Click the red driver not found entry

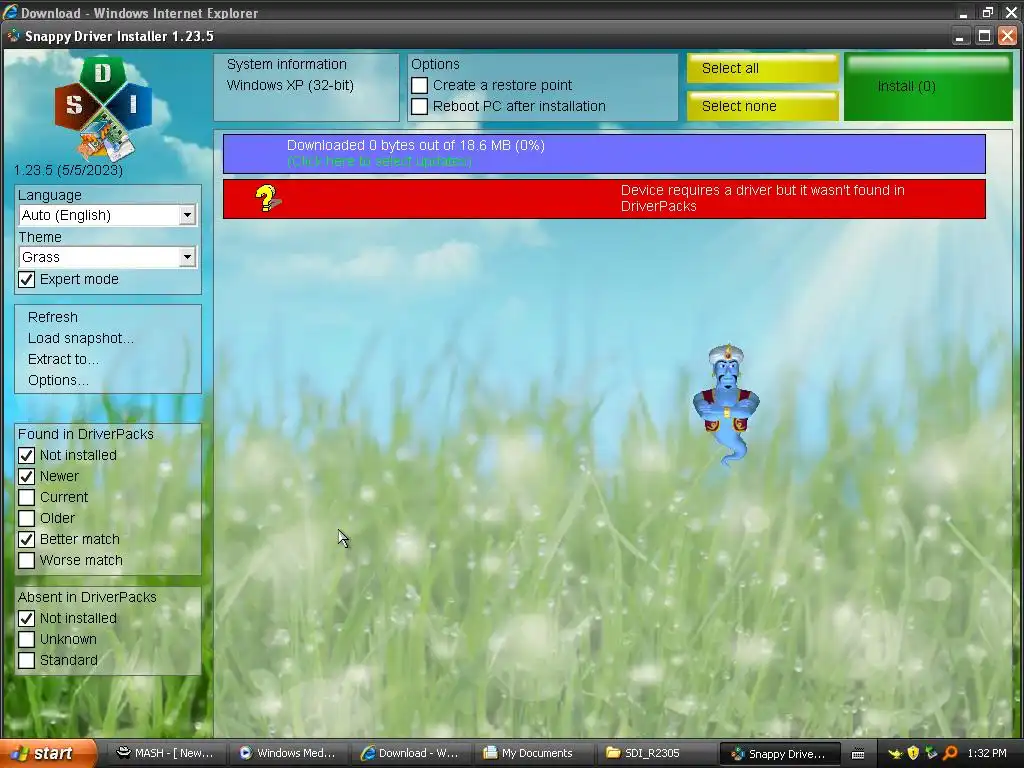click(604, 199)
